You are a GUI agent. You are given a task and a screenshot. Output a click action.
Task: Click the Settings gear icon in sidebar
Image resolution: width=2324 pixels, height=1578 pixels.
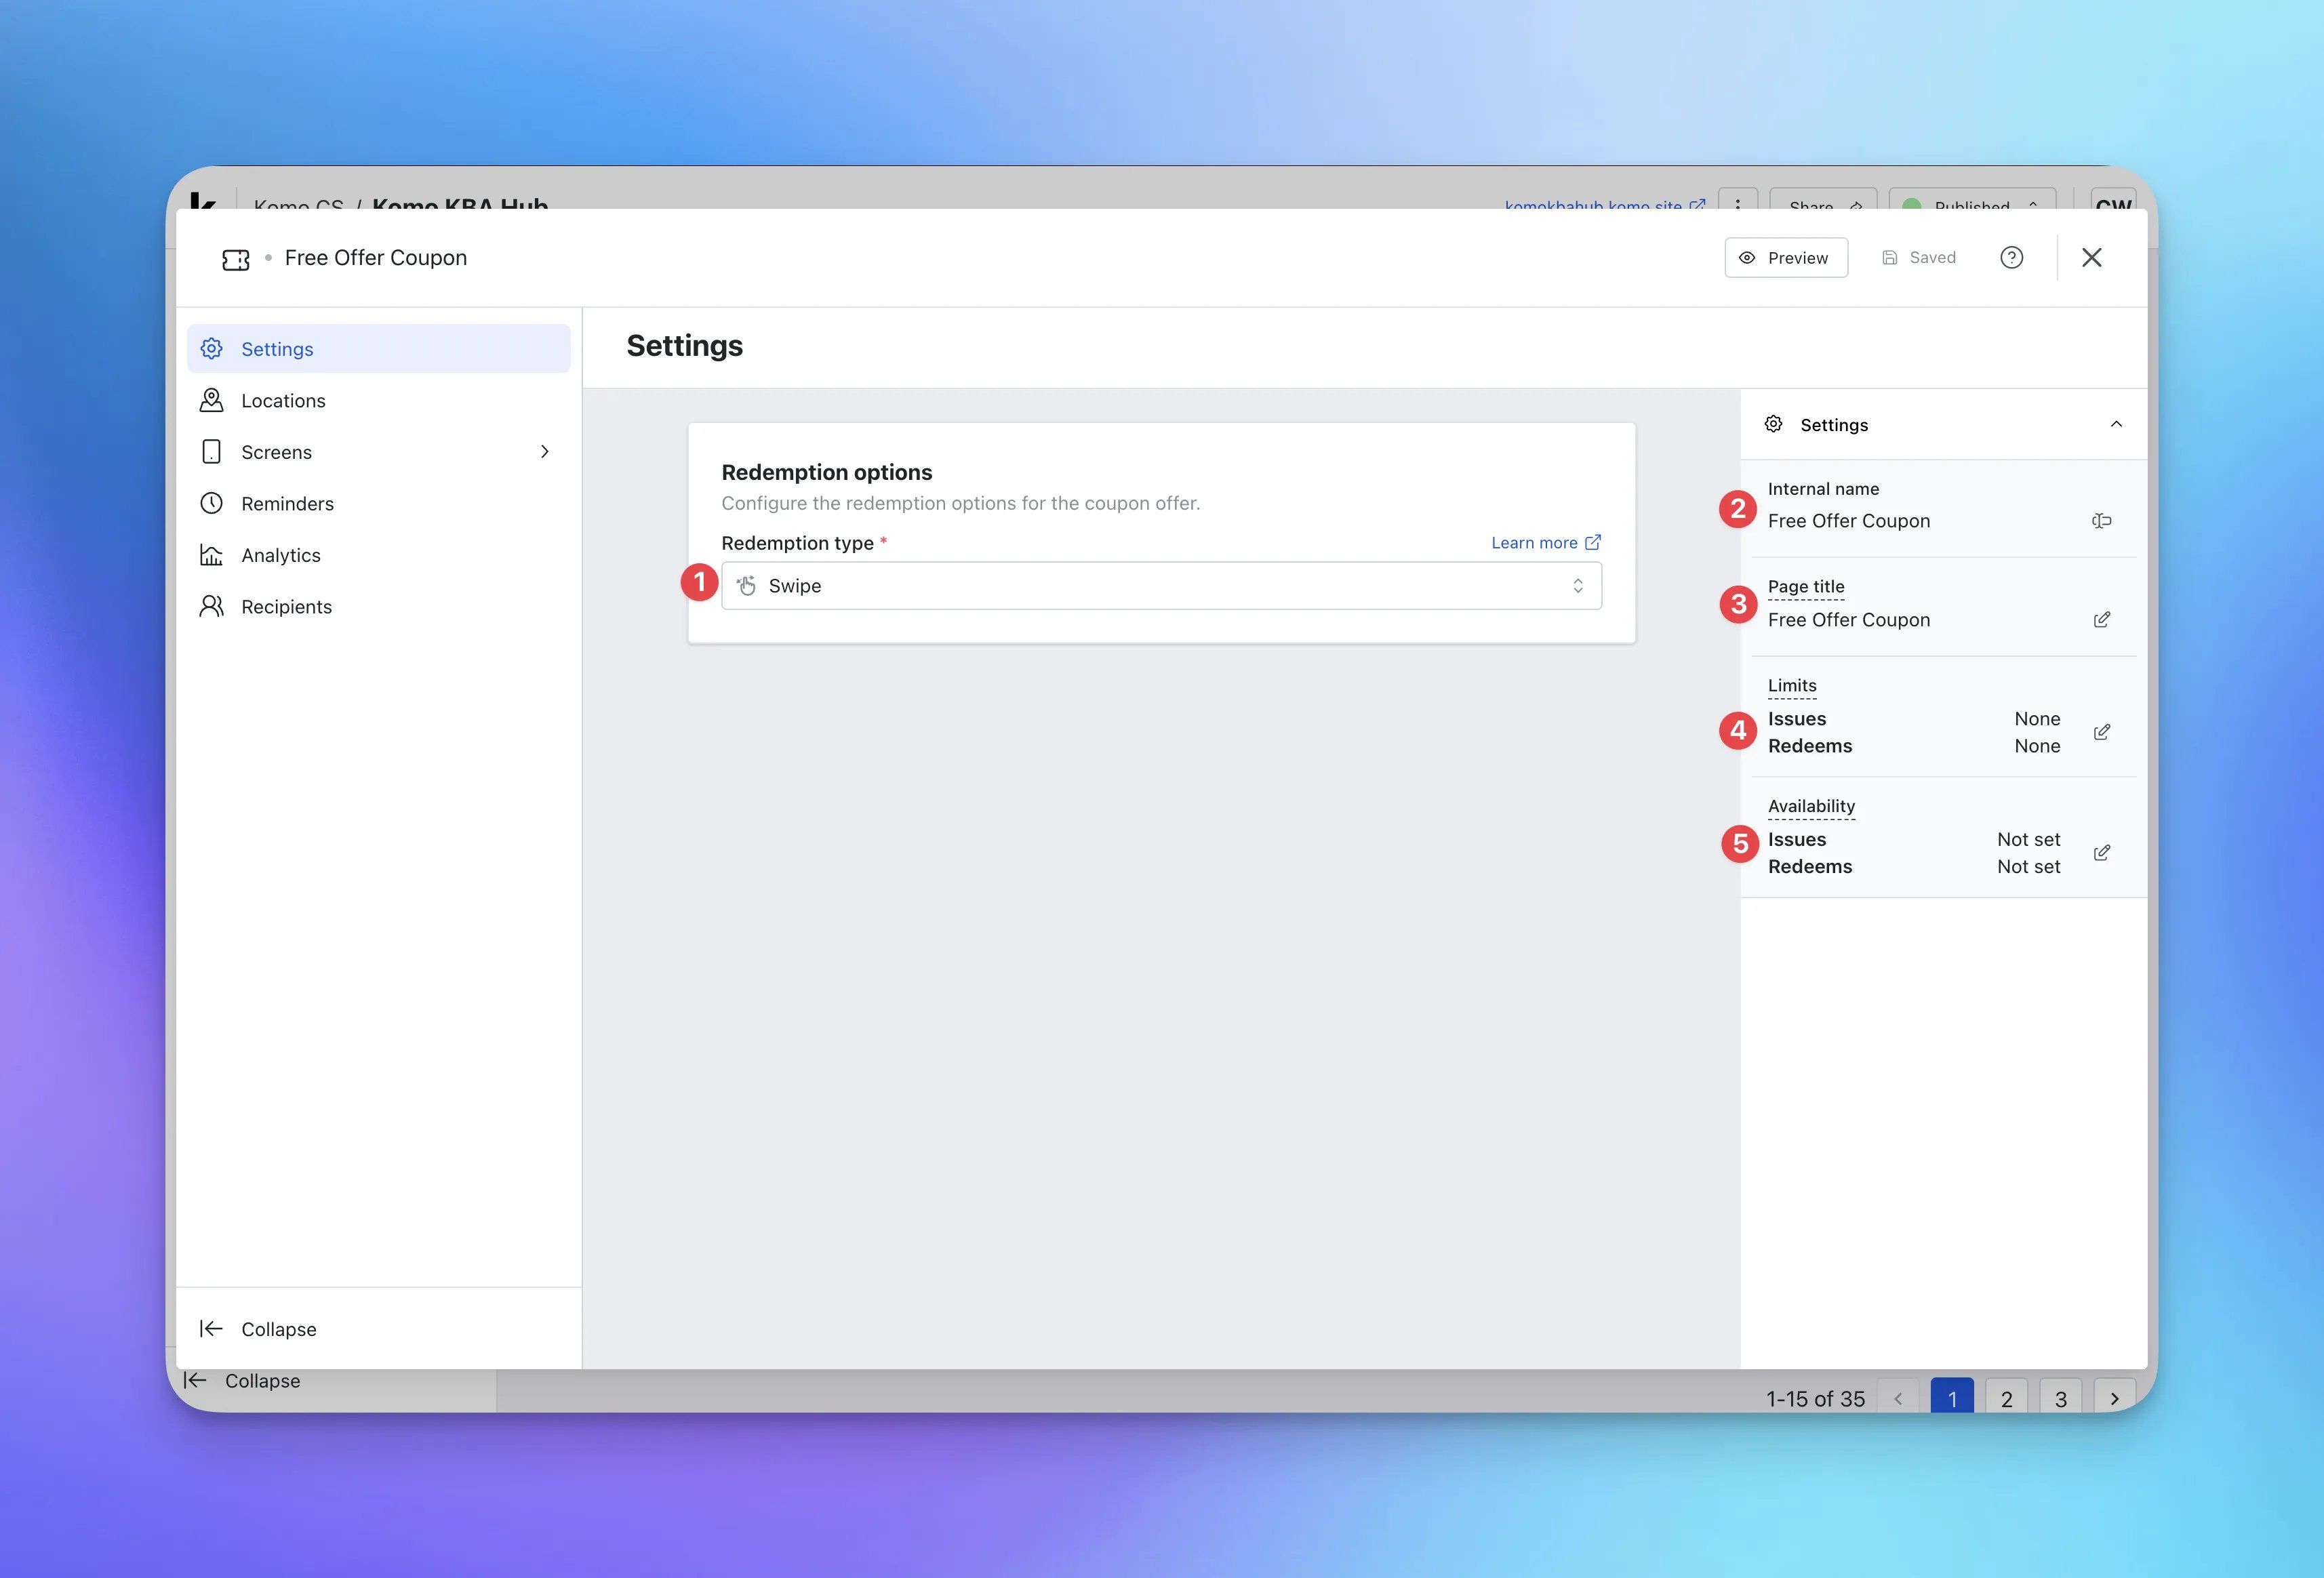click(x=211, y=349)
